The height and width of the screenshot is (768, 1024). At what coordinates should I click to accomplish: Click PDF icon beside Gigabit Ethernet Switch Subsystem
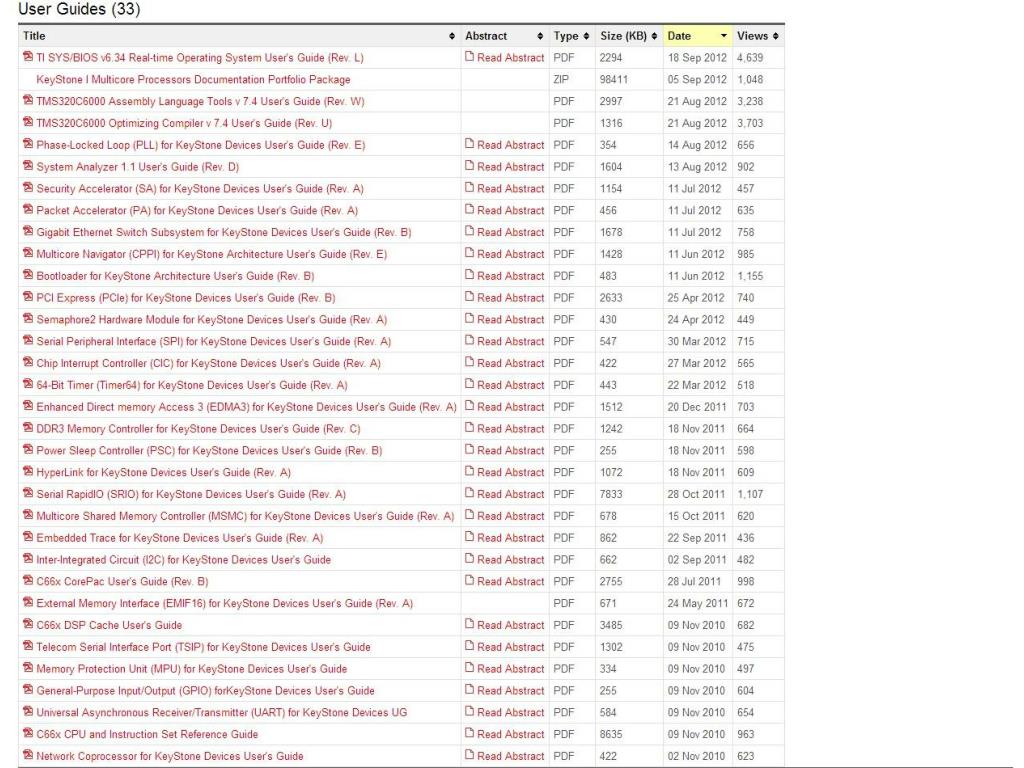point(27,231)
